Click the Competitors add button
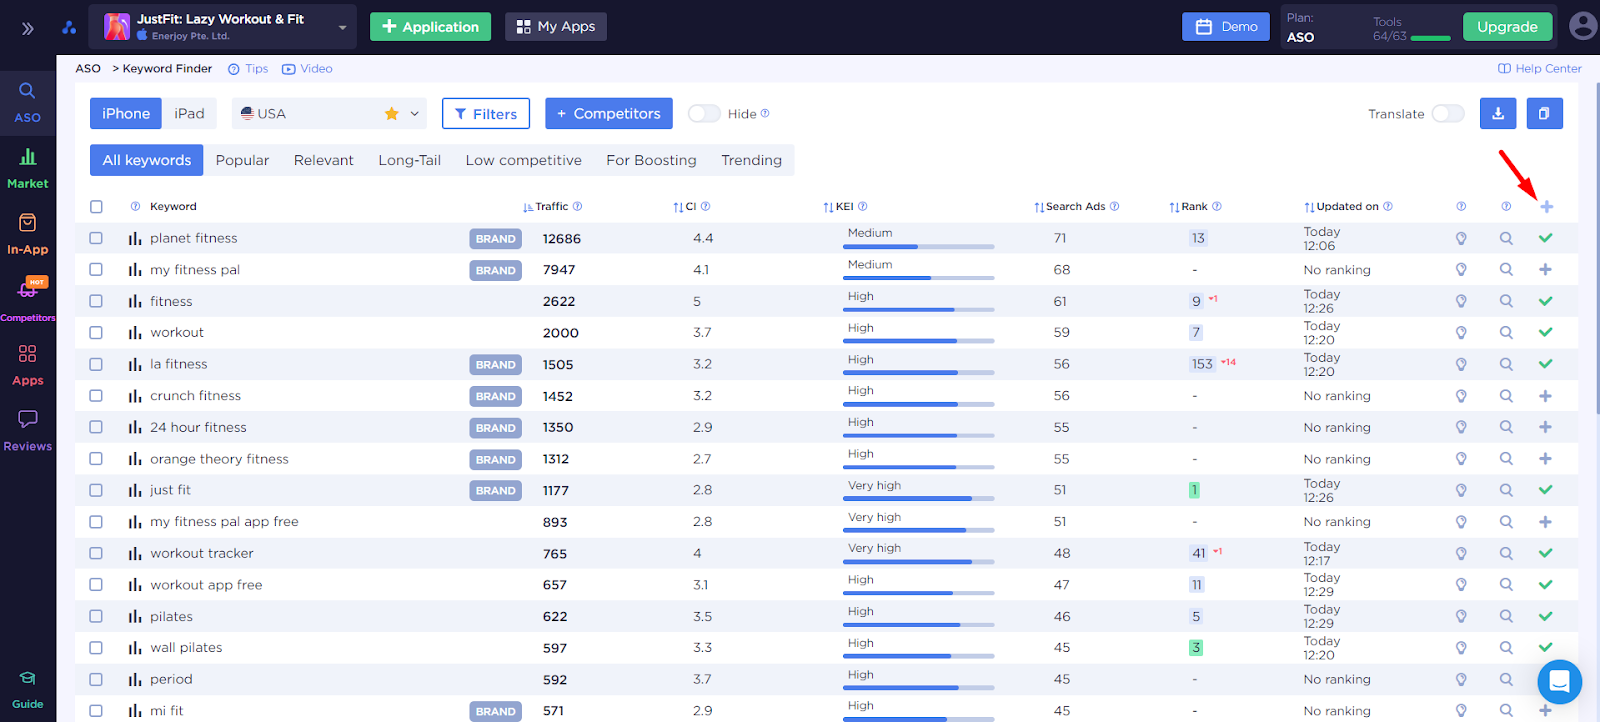1600x722 pixels. click(609, 113)
